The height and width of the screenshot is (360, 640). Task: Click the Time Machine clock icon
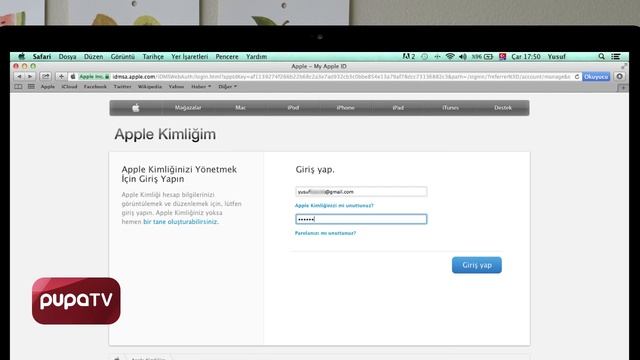point(424,56)
